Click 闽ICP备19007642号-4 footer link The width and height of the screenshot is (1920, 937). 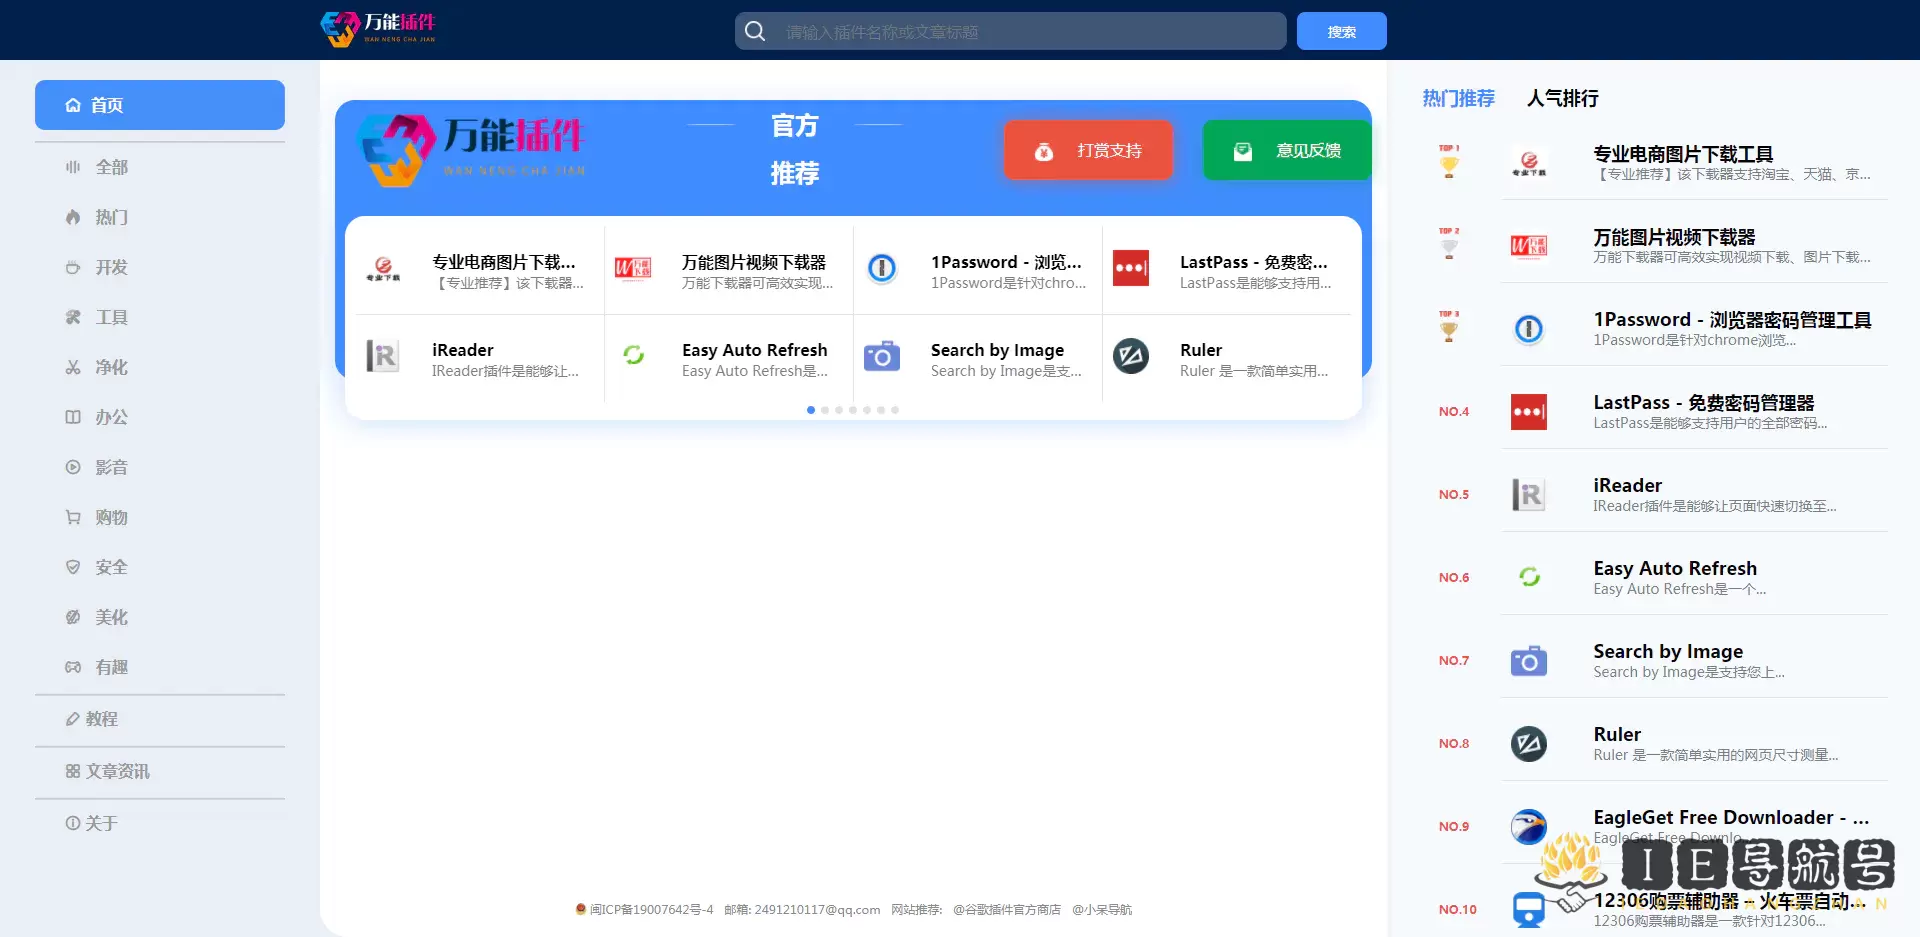pos(651,910)
